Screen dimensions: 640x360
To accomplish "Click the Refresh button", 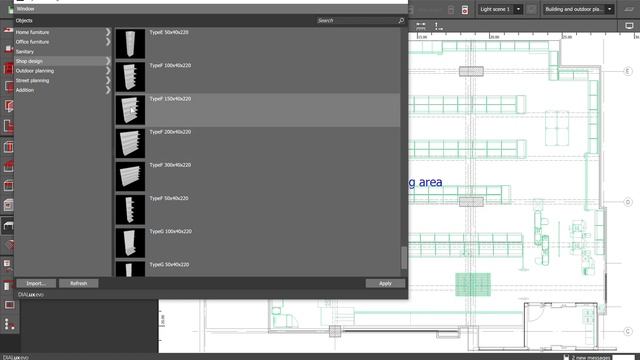I will [x=79, y=283].
